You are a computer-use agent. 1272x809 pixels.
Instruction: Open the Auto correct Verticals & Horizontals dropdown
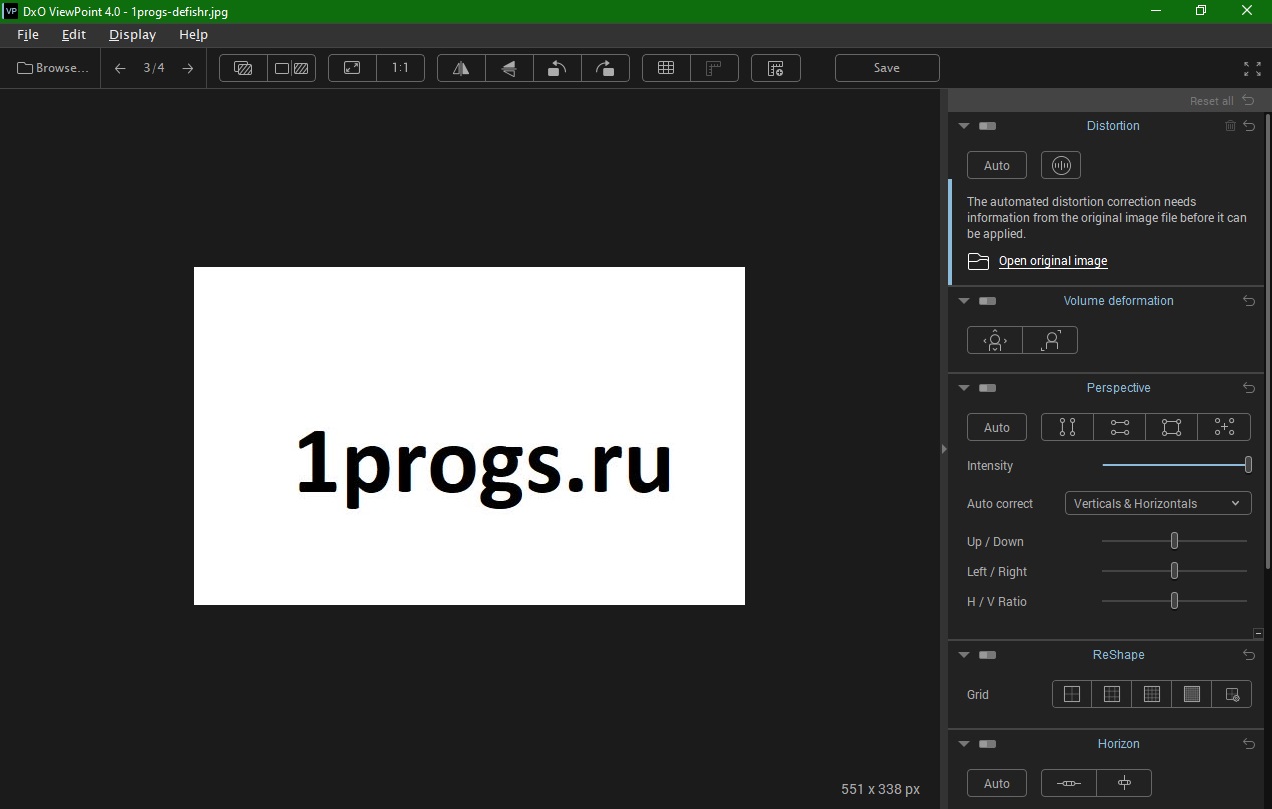click(x=1157, y=503)
